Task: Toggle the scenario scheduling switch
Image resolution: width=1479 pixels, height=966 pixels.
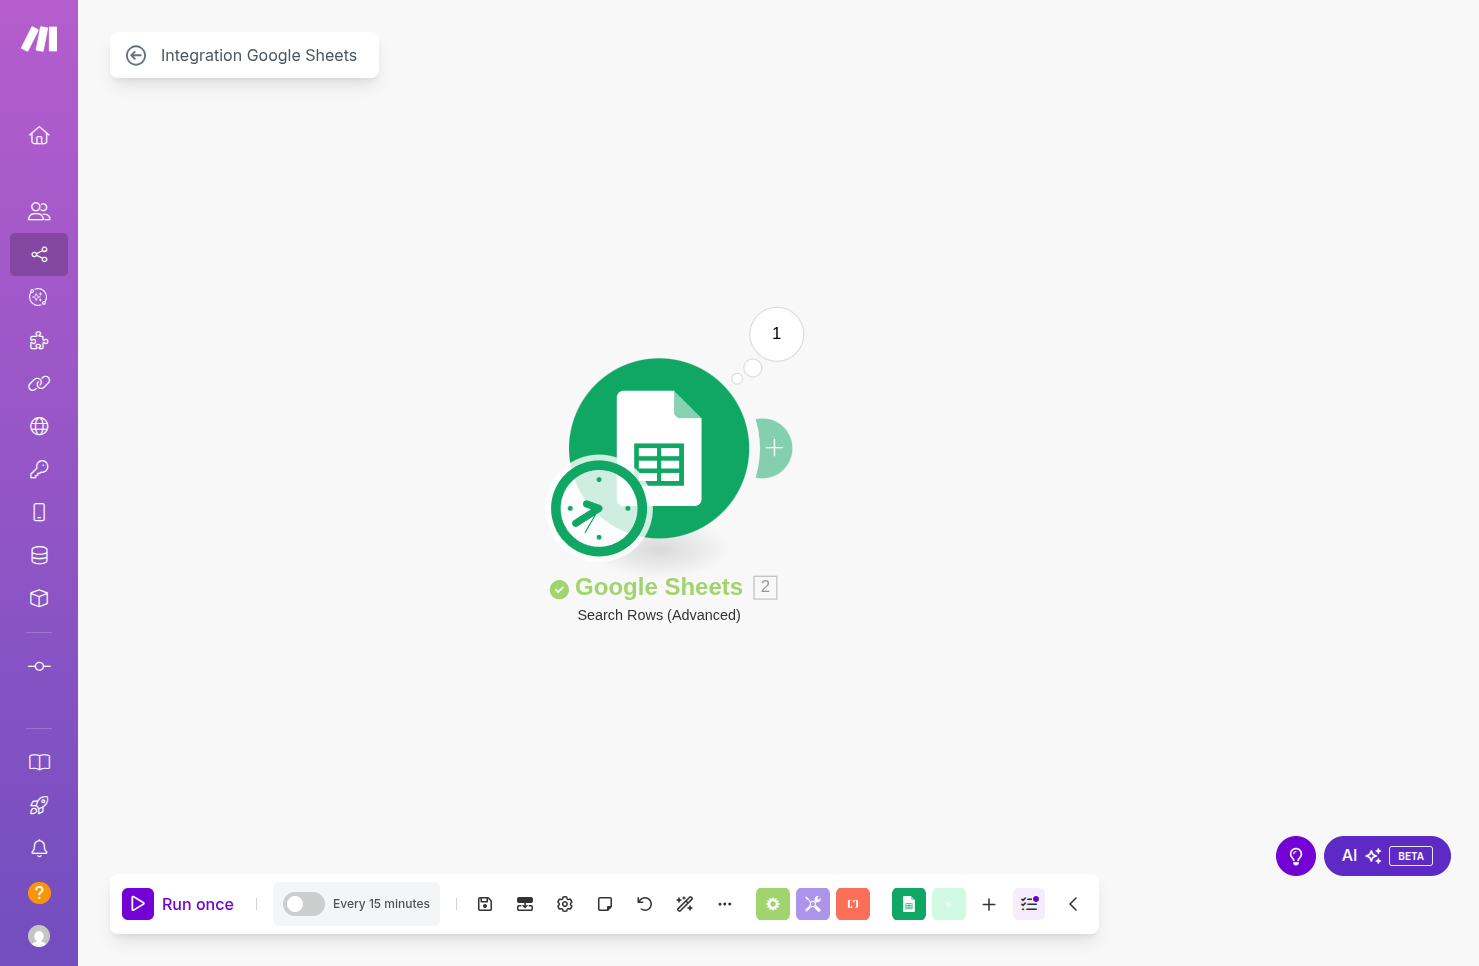Action: (x=304, y=904)
